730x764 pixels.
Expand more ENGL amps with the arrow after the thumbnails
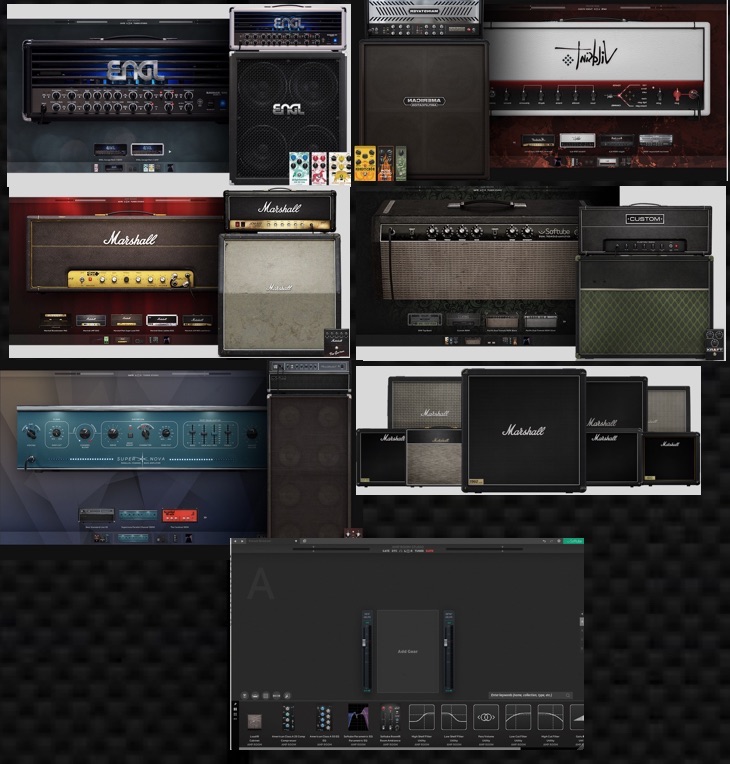tap(170, 152)
